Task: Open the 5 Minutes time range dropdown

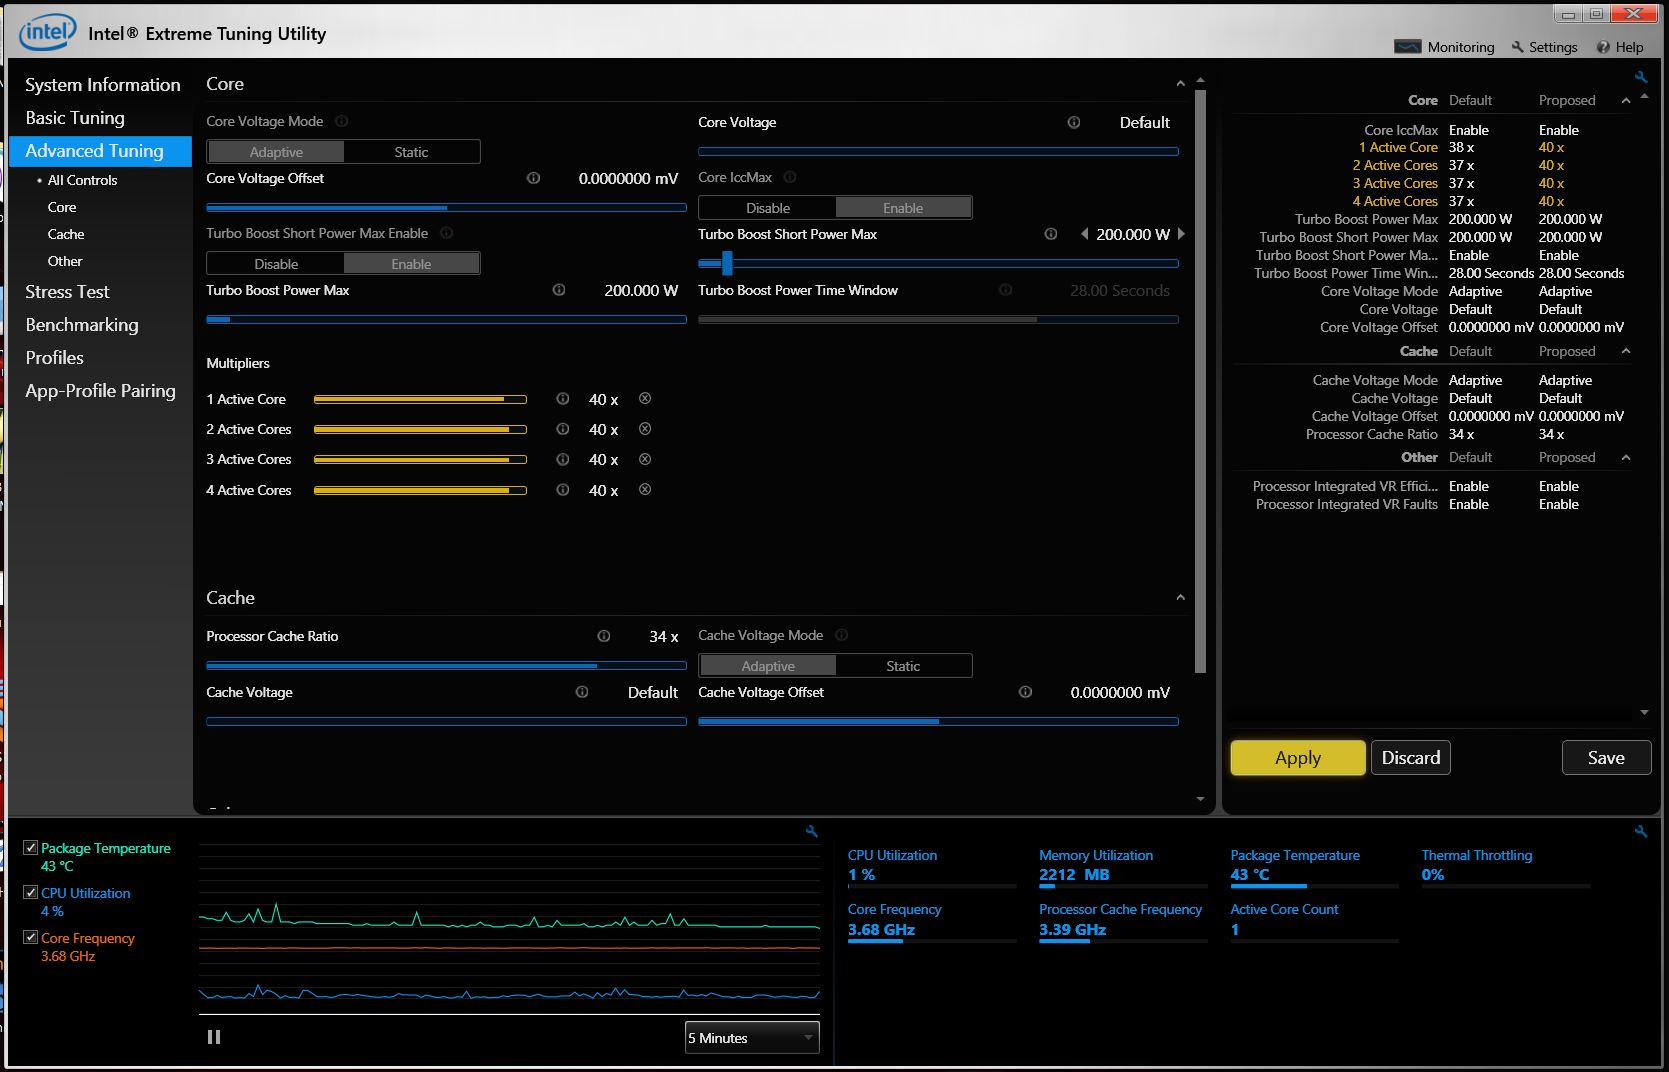Action: click(752, 1038)
